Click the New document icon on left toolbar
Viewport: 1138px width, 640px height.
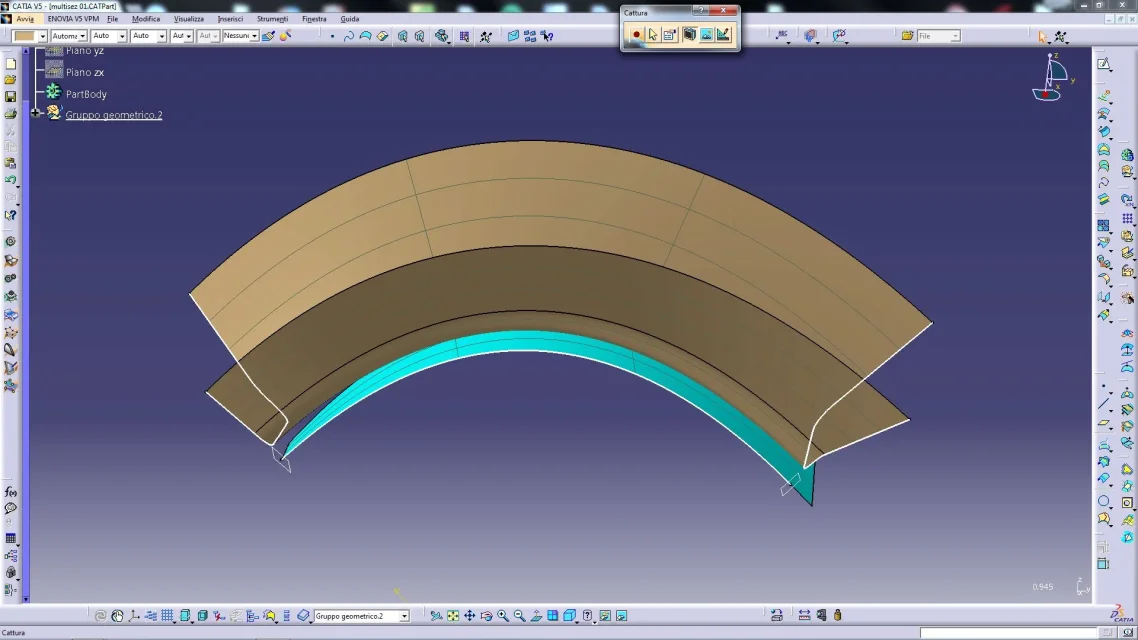(x=10, y=63)
